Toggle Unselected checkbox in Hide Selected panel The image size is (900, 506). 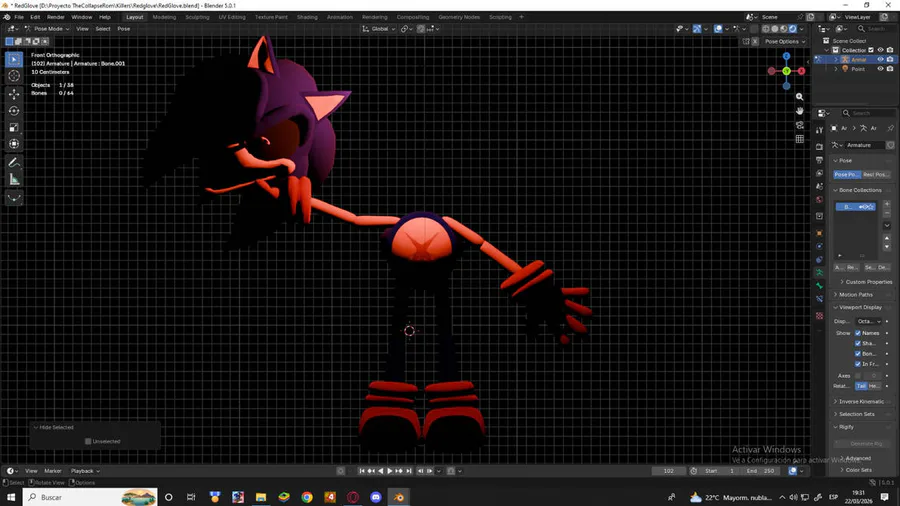point(88,441)
